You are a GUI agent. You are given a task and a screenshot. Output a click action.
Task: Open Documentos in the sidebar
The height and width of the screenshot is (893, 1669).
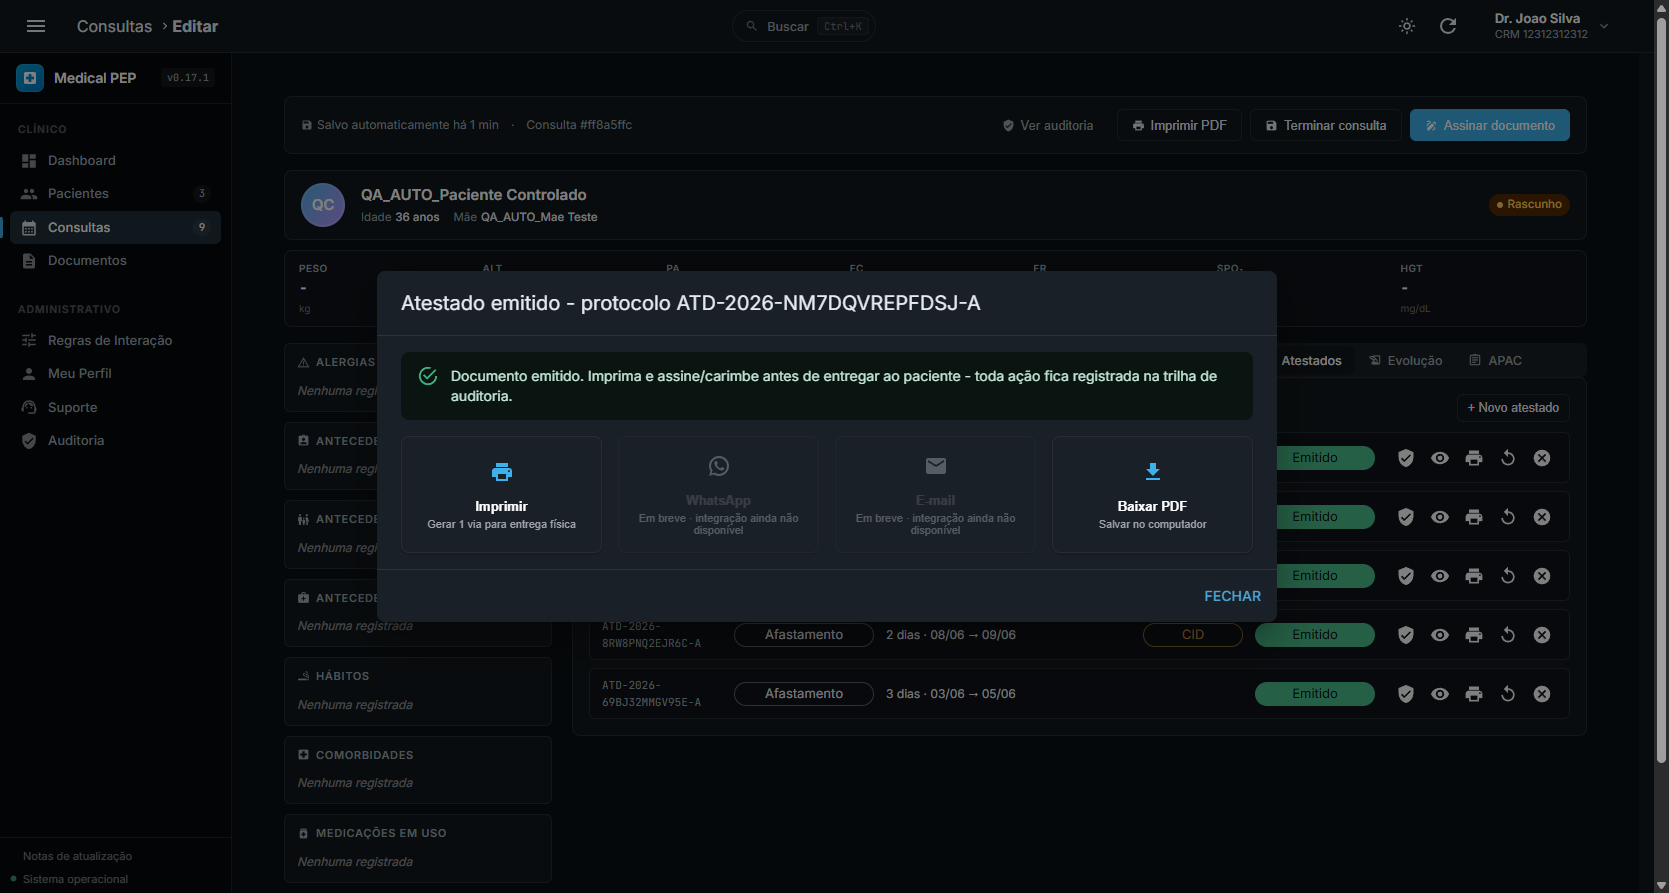115,260
